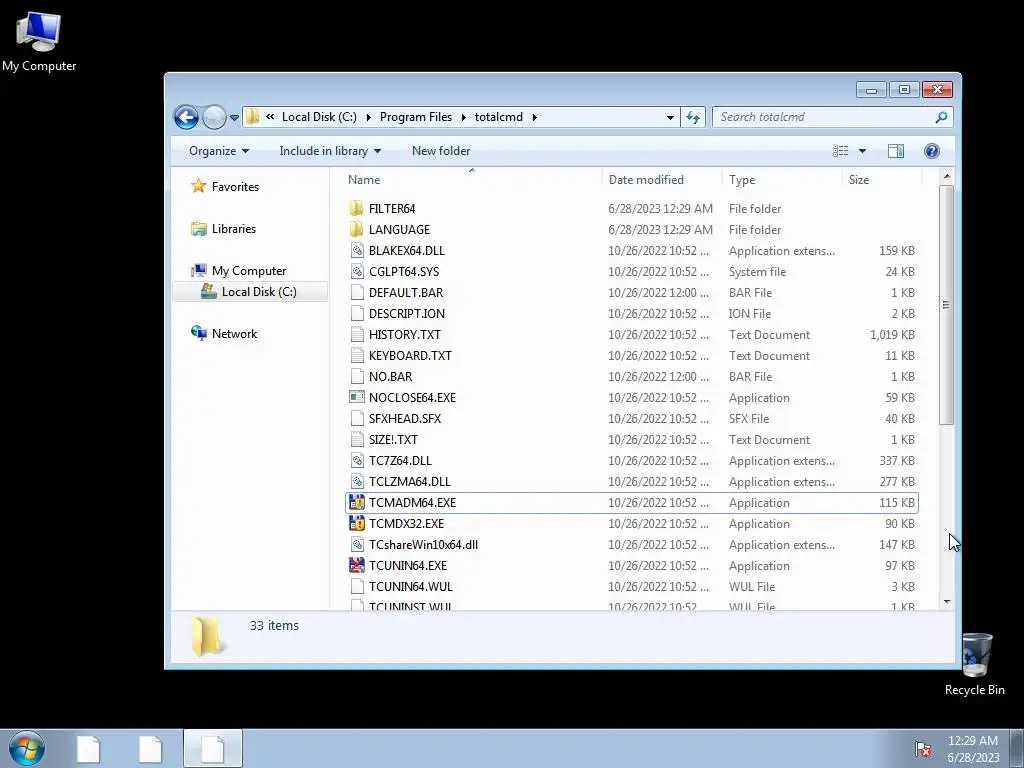Open the address bar history dropdown
This screenshot has height=768, width=1024.
(x=670, y=118)
